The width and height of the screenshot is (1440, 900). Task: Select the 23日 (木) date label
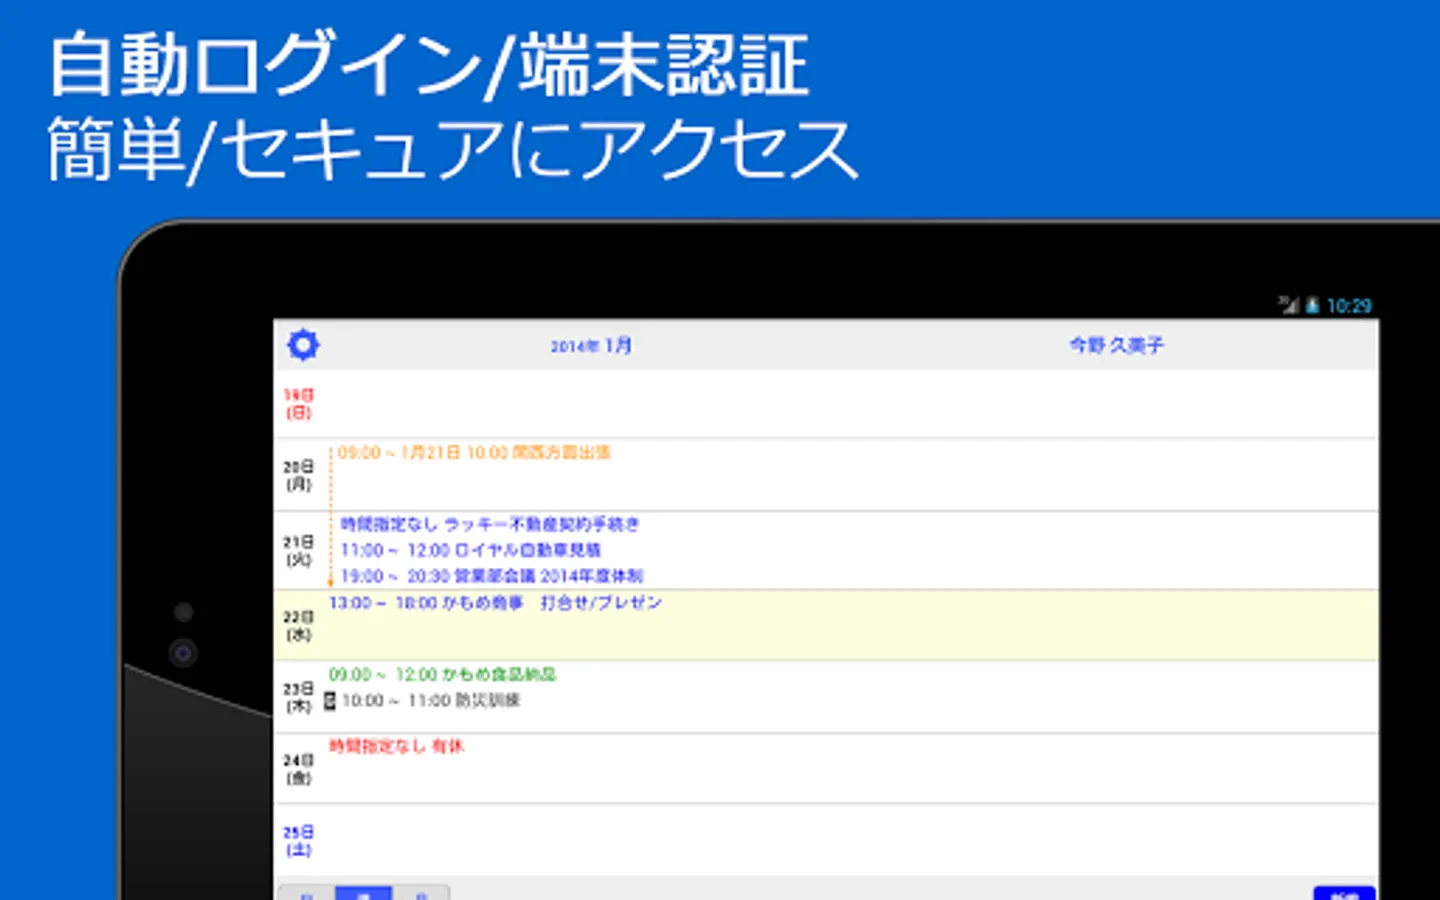click(x=298, y=697)
